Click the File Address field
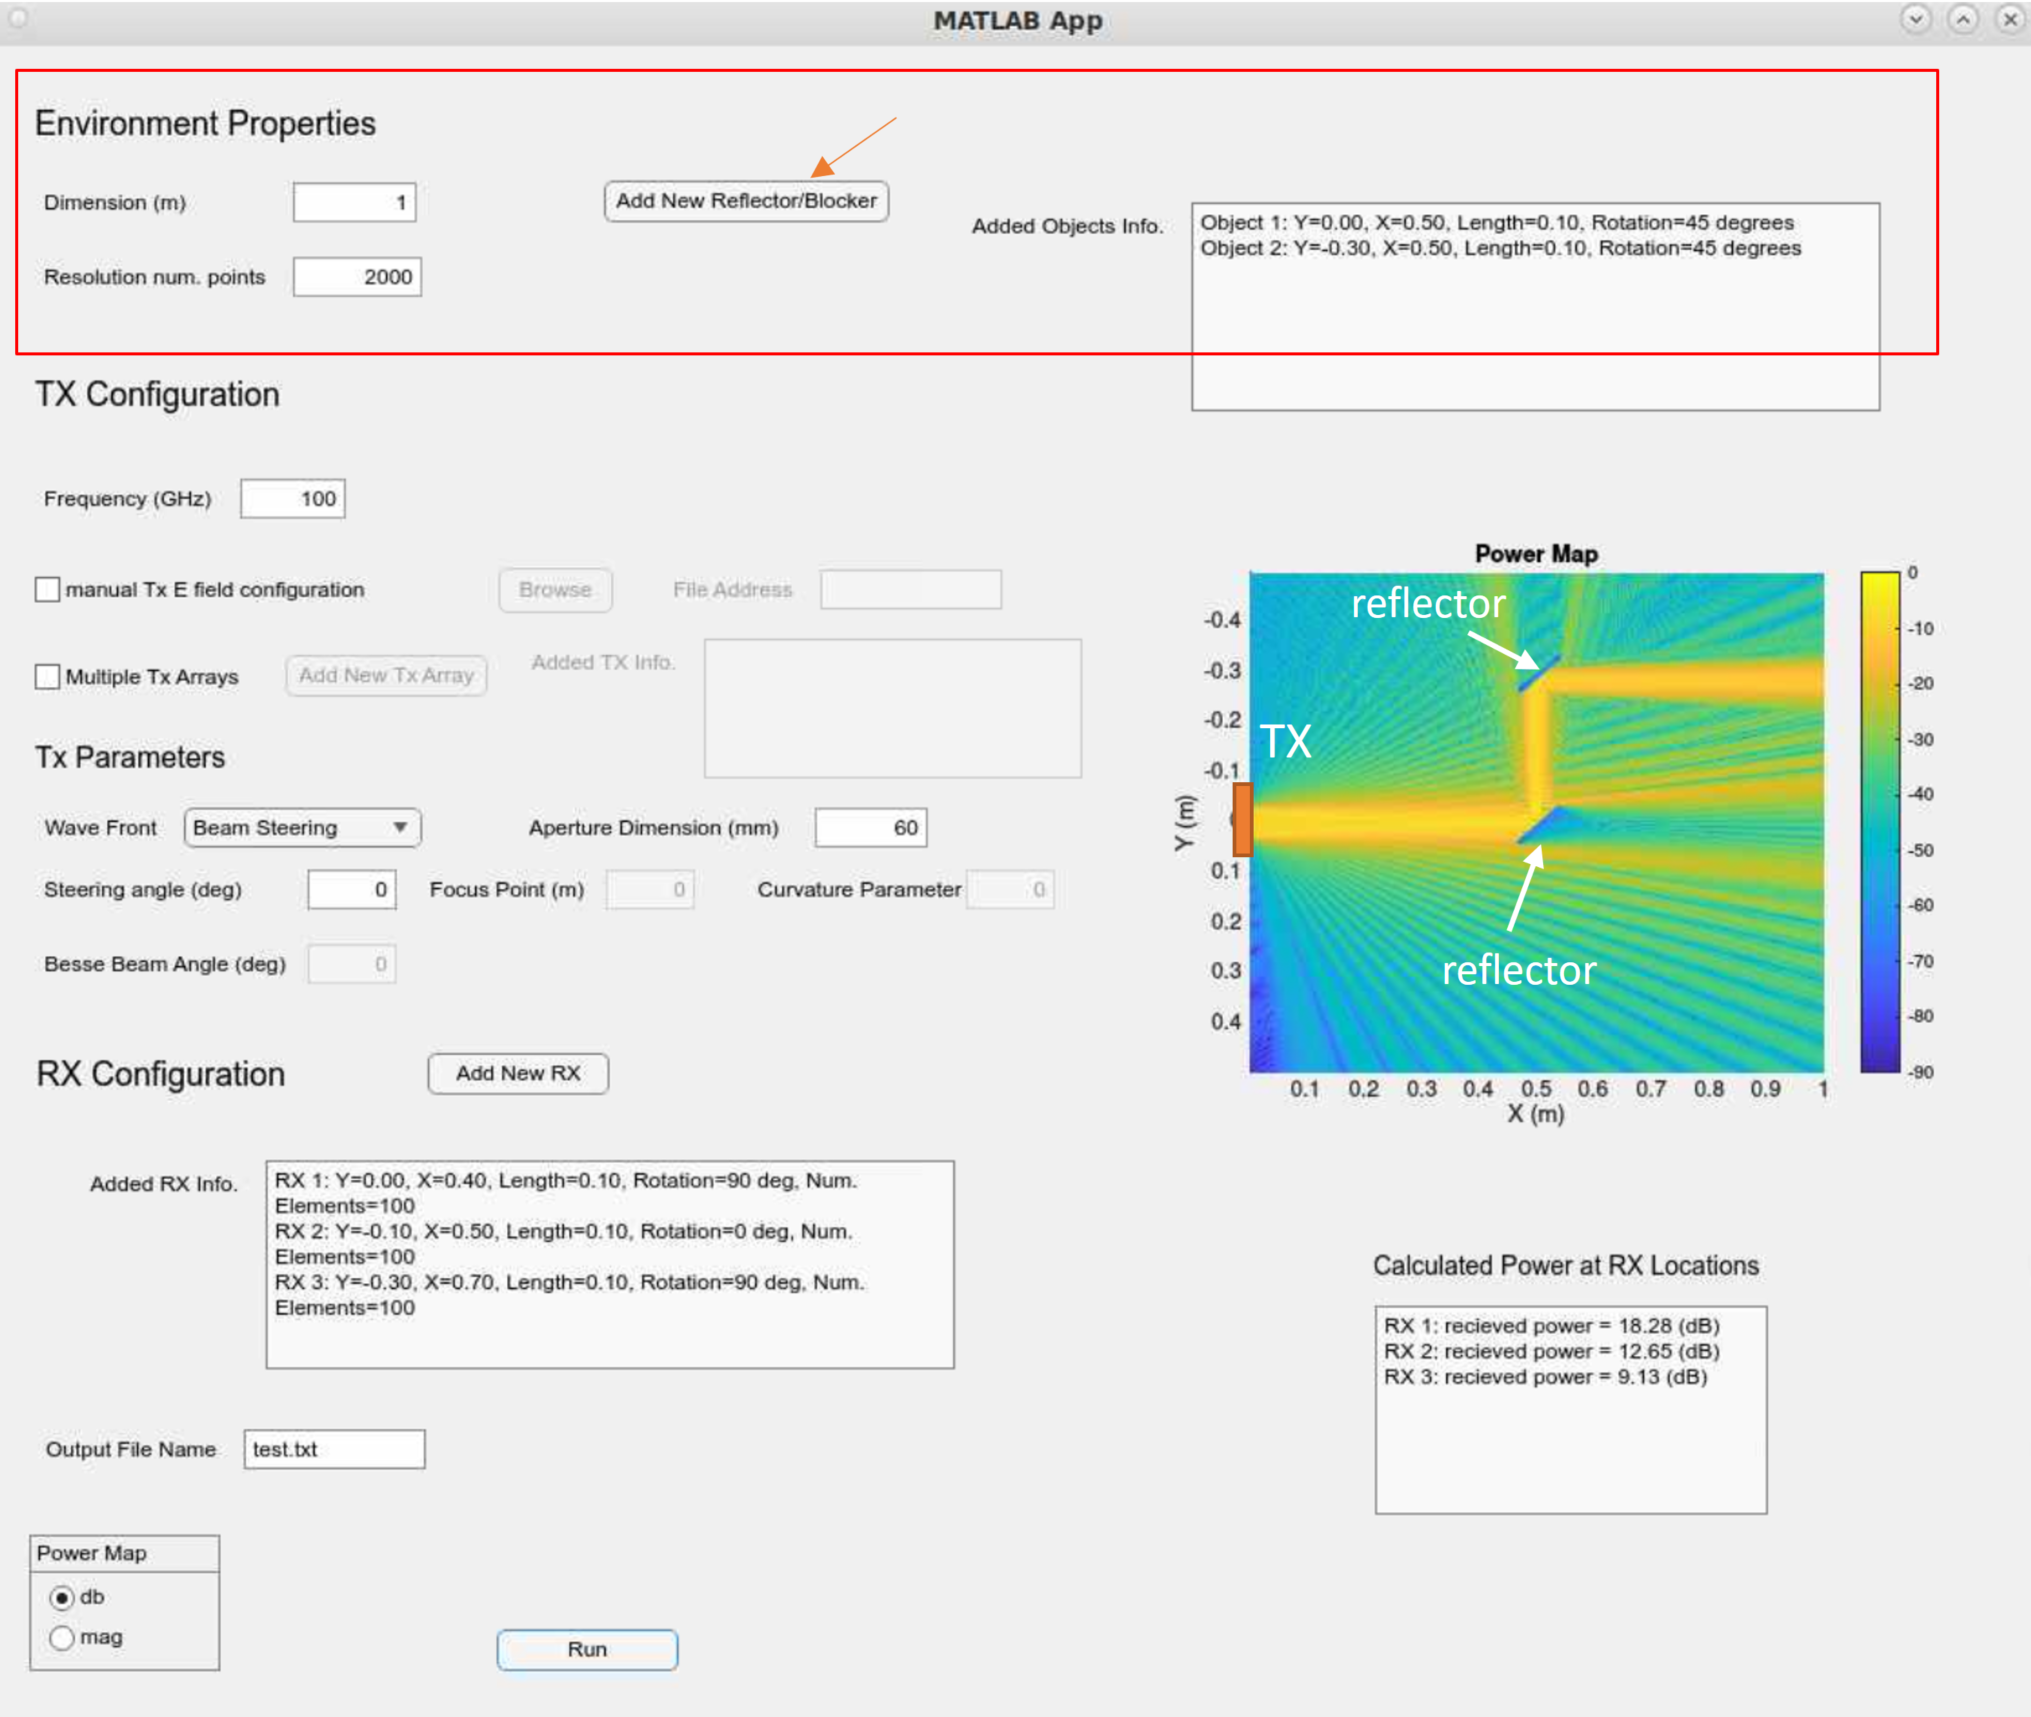This screenshot has width=2031, height=1717. [911, 589]
